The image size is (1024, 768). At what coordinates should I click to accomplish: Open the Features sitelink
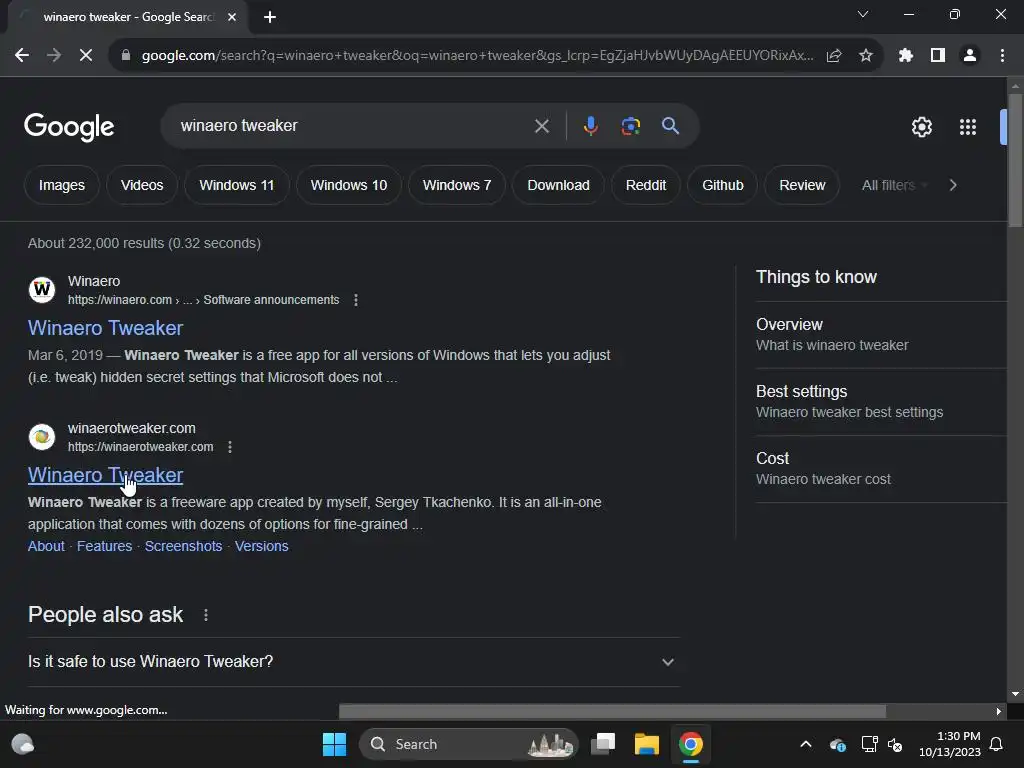(x=104, y=546)
